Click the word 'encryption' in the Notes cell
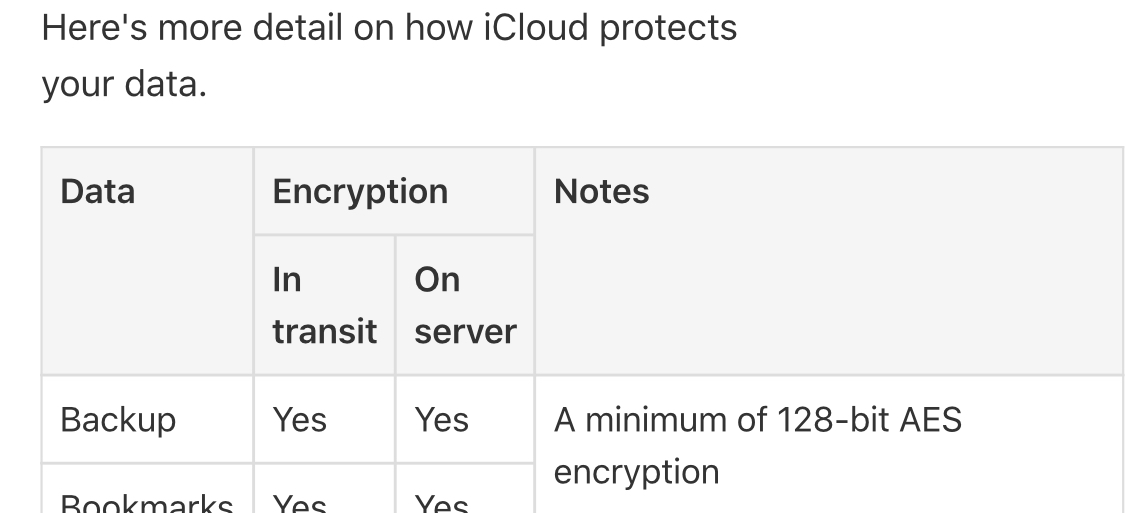This screenshot has height=513, width=1125. coord(636,472)
